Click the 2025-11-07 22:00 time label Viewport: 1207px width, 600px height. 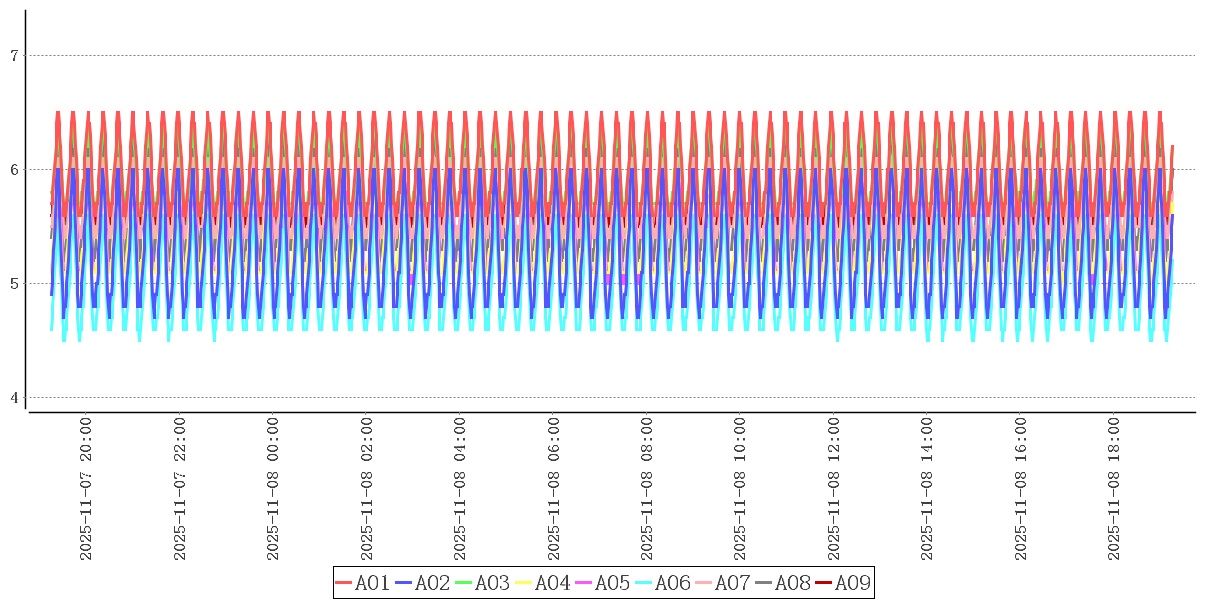180,490
